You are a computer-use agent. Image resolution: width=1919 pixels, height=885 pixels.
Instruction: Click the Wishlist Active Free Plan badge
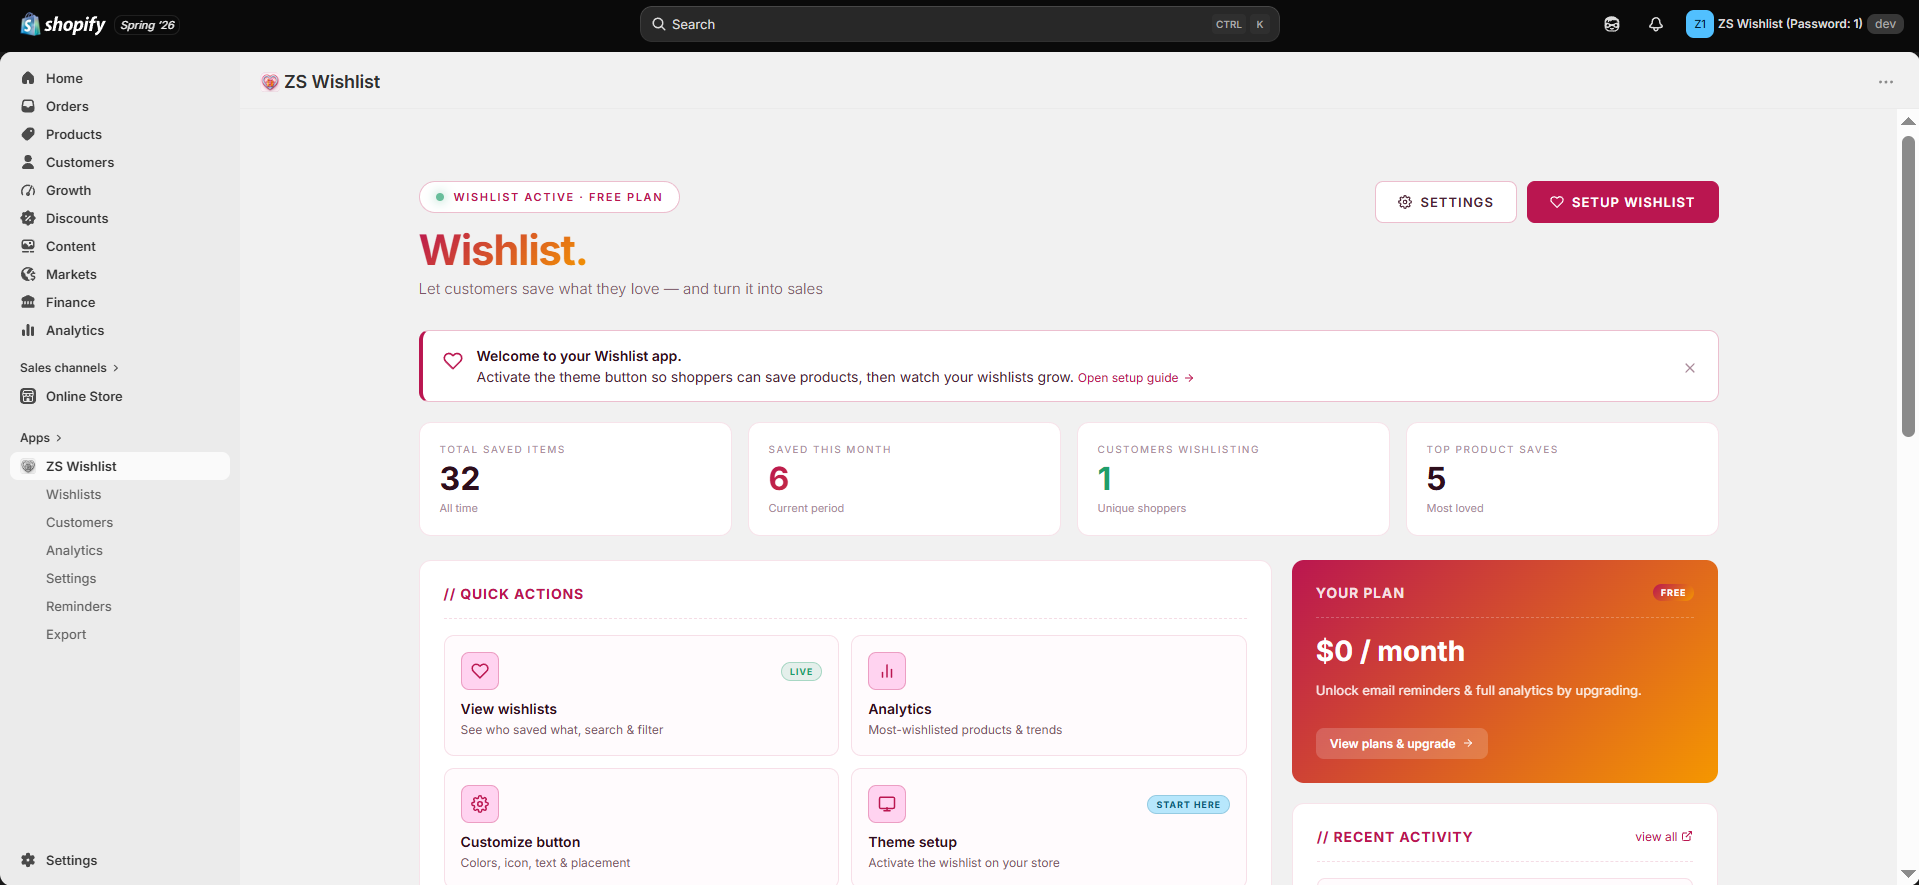coord(549,197)
